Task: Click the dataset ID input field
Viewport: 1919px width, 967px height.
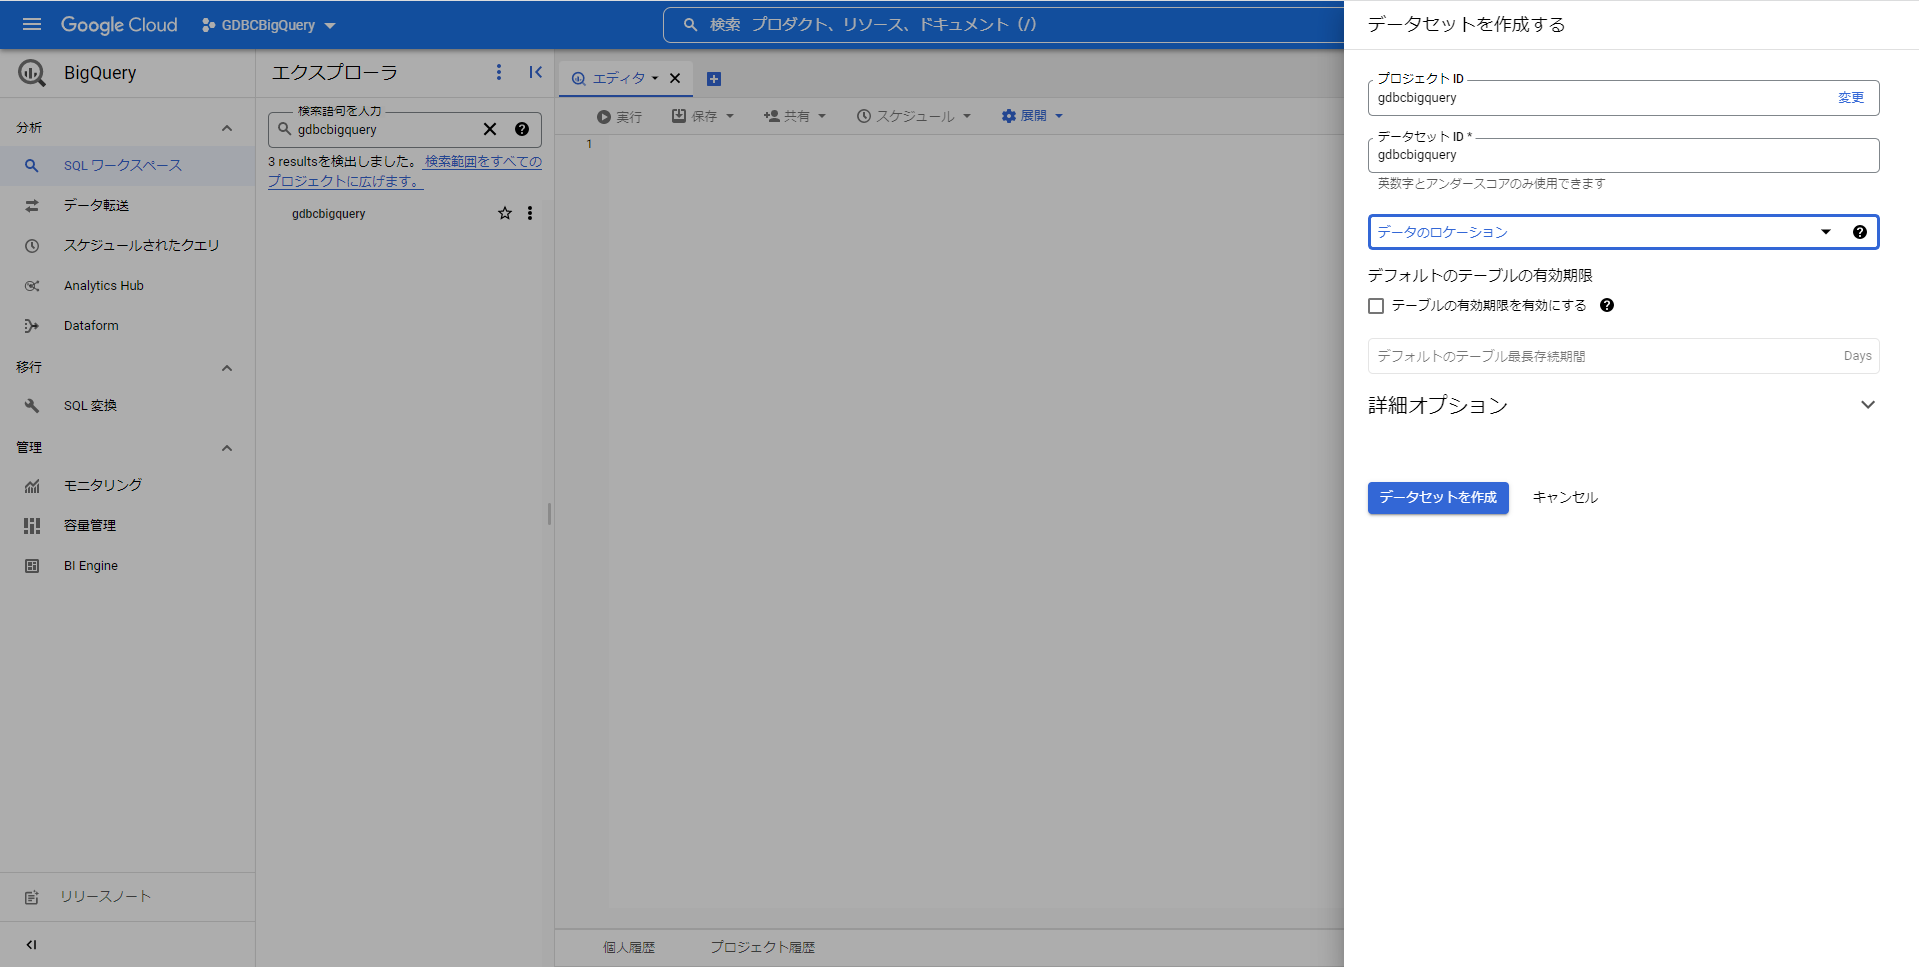Action: pos(1620,156)
